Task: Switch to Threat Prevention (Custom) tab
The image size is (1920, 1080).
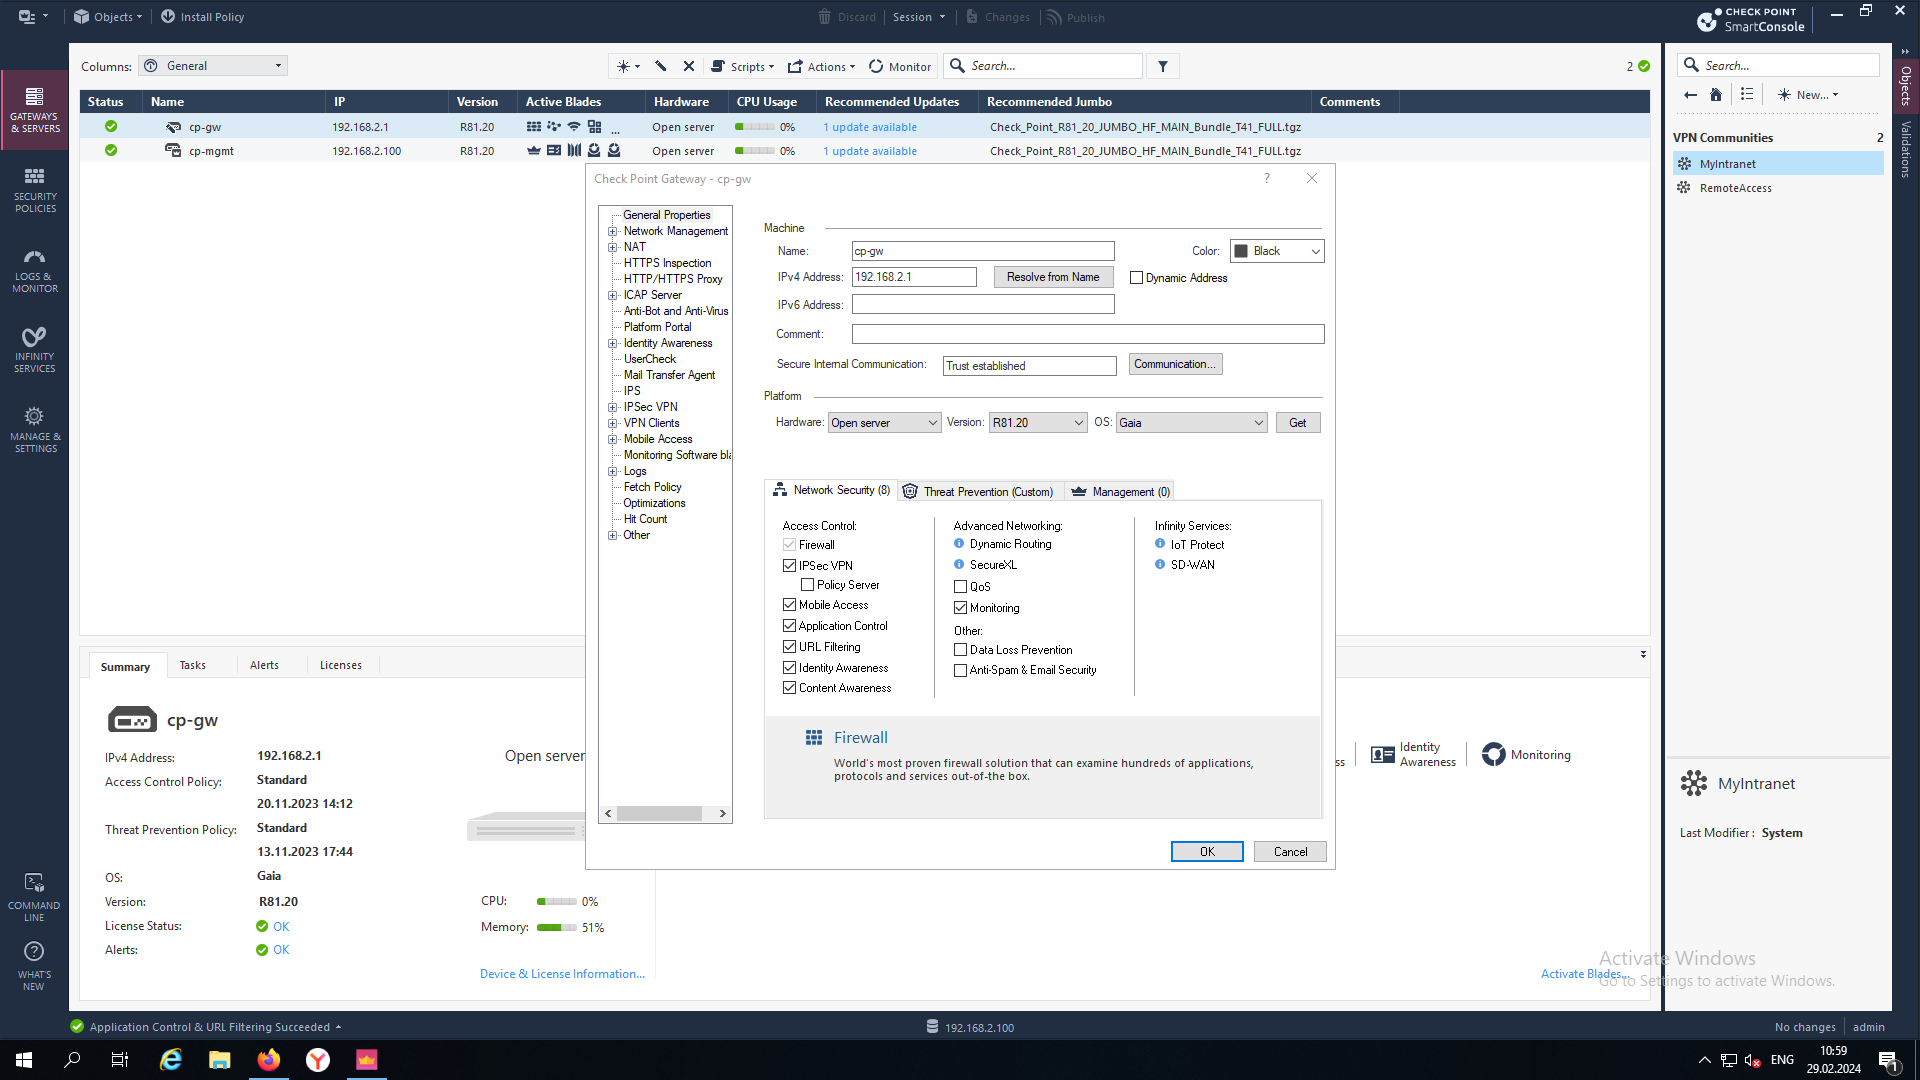Action: (x=979, y=492)
